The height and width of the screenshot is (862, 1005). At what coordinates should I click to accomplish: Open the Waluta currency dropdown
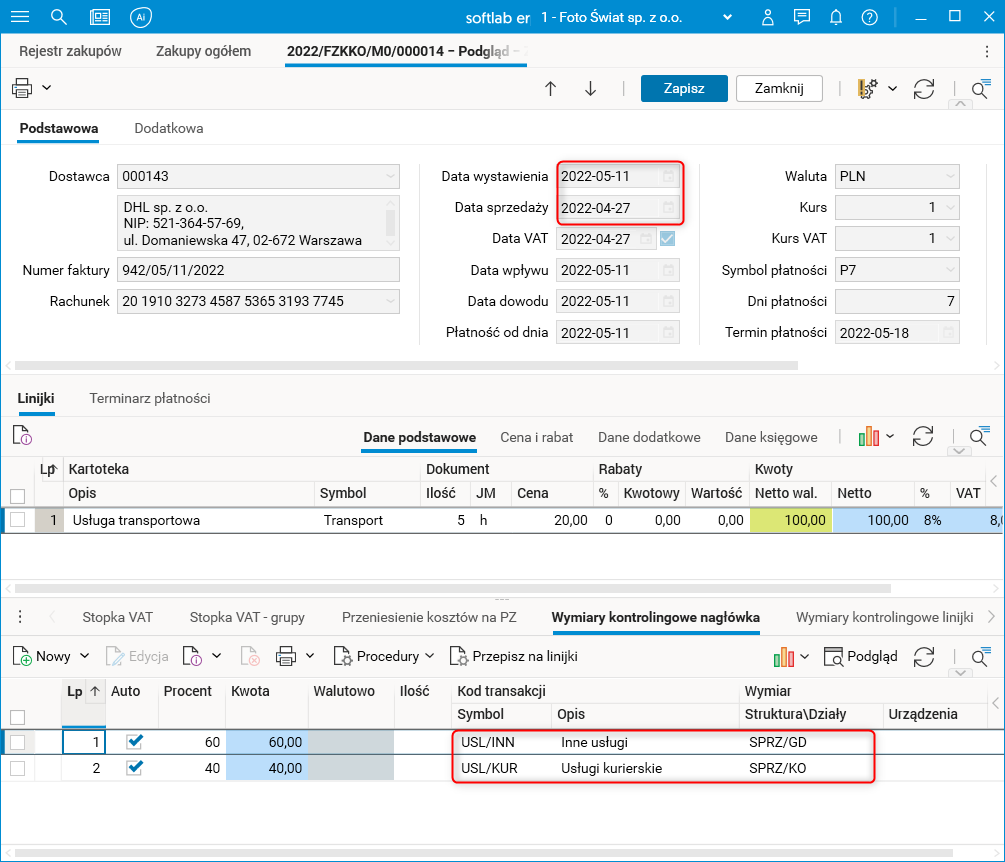point(950,176)
